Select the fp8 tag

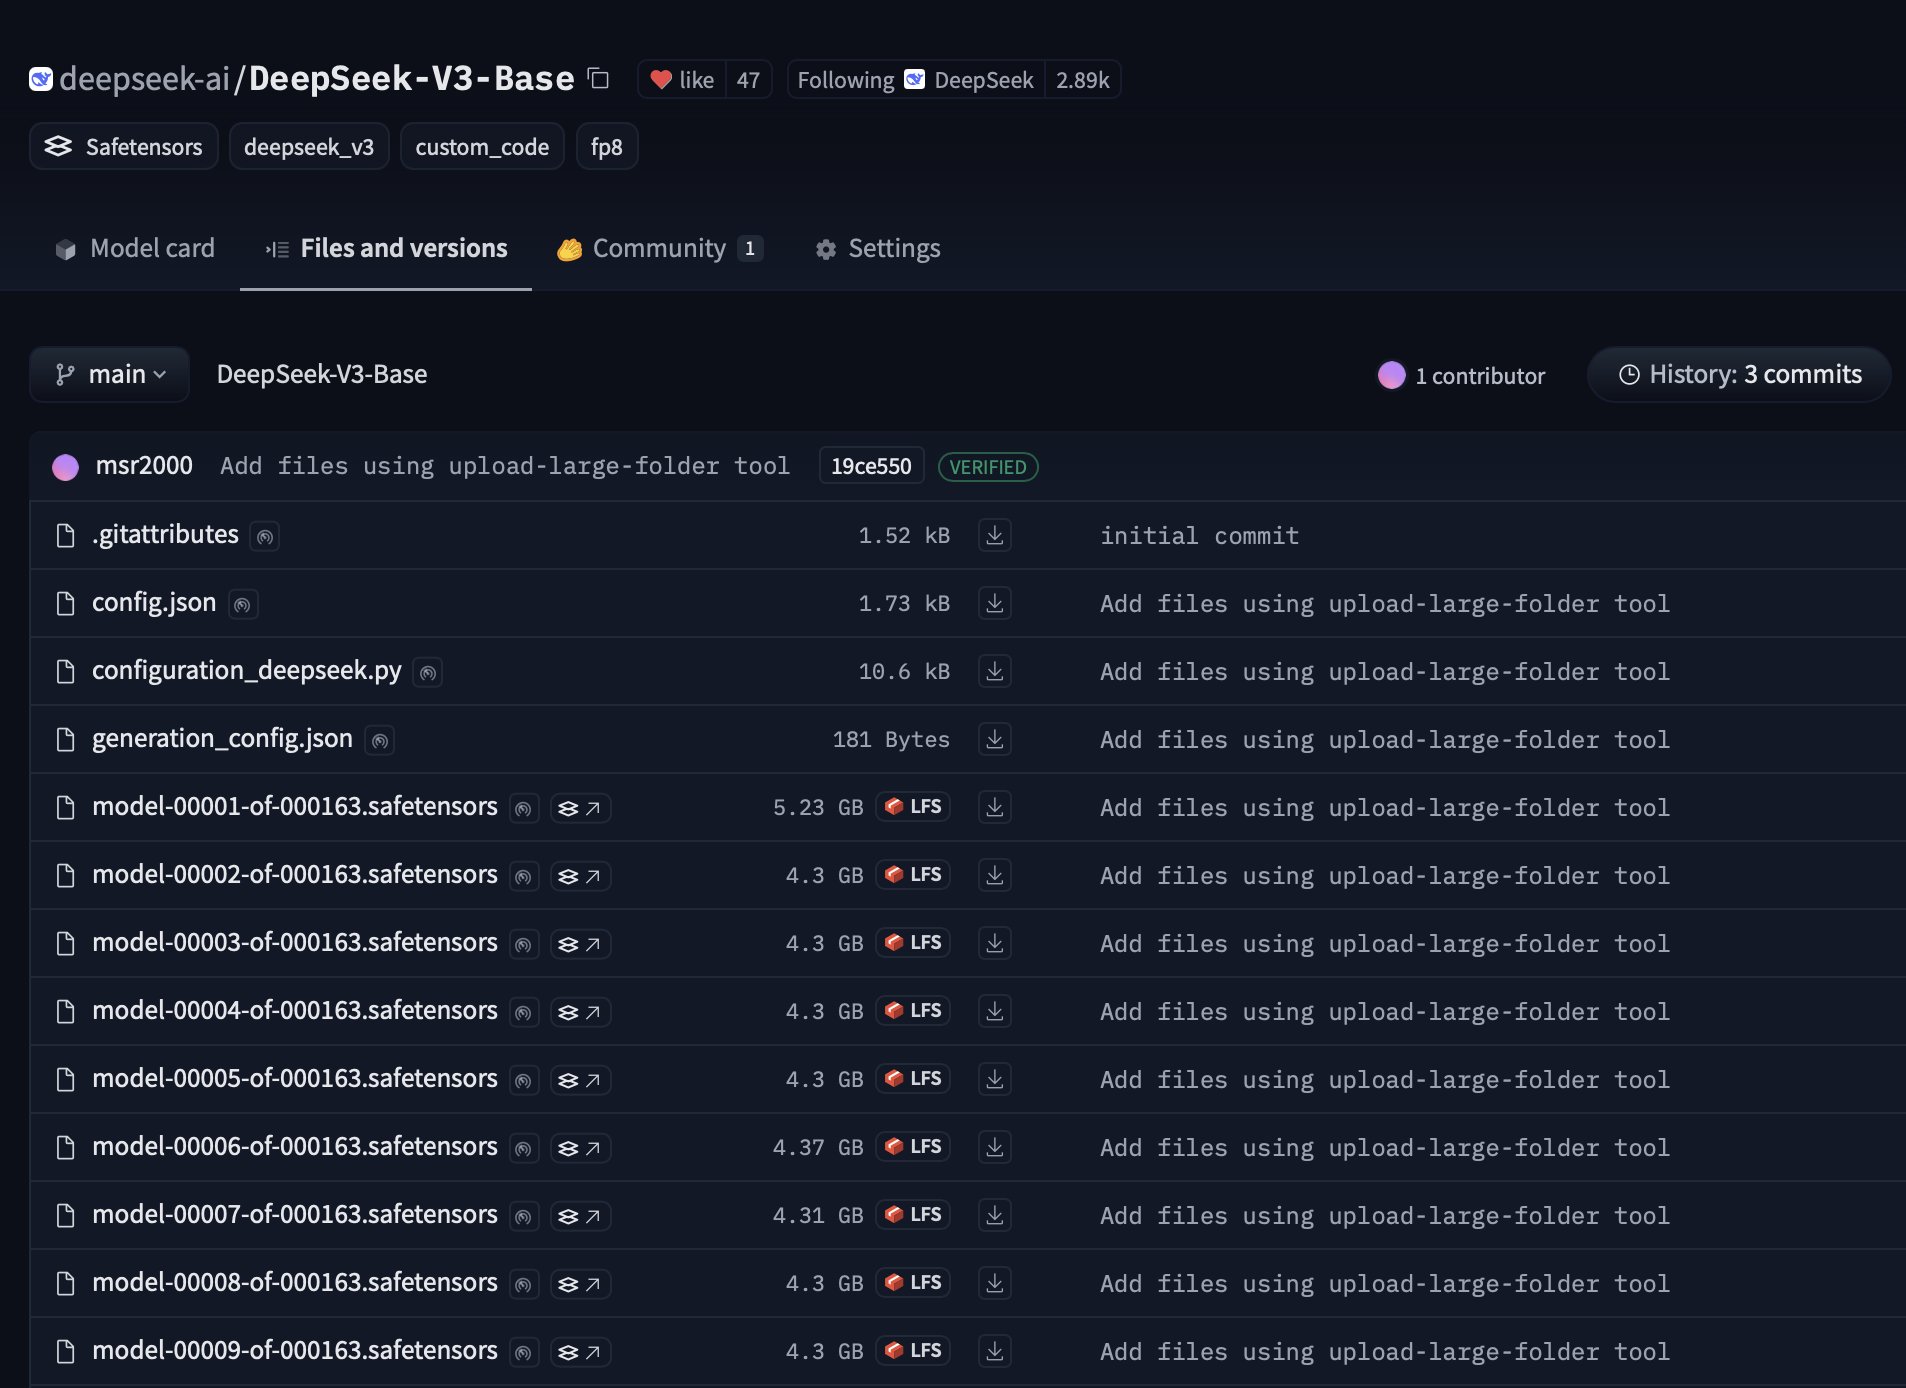click(607, 147)
